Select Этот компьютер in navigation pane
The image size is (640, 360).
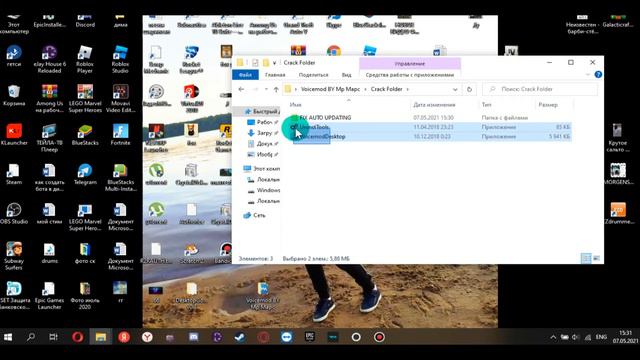(x=262, y=169)
